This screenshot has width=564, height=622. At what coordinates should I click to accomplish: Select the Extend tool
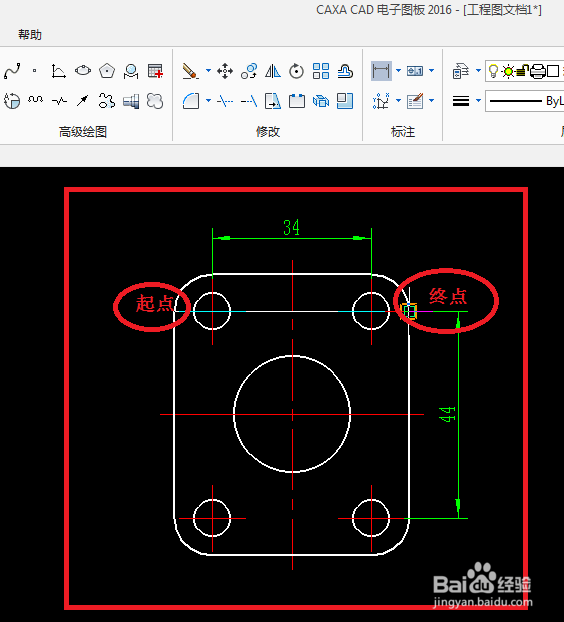tap(249, 102)
